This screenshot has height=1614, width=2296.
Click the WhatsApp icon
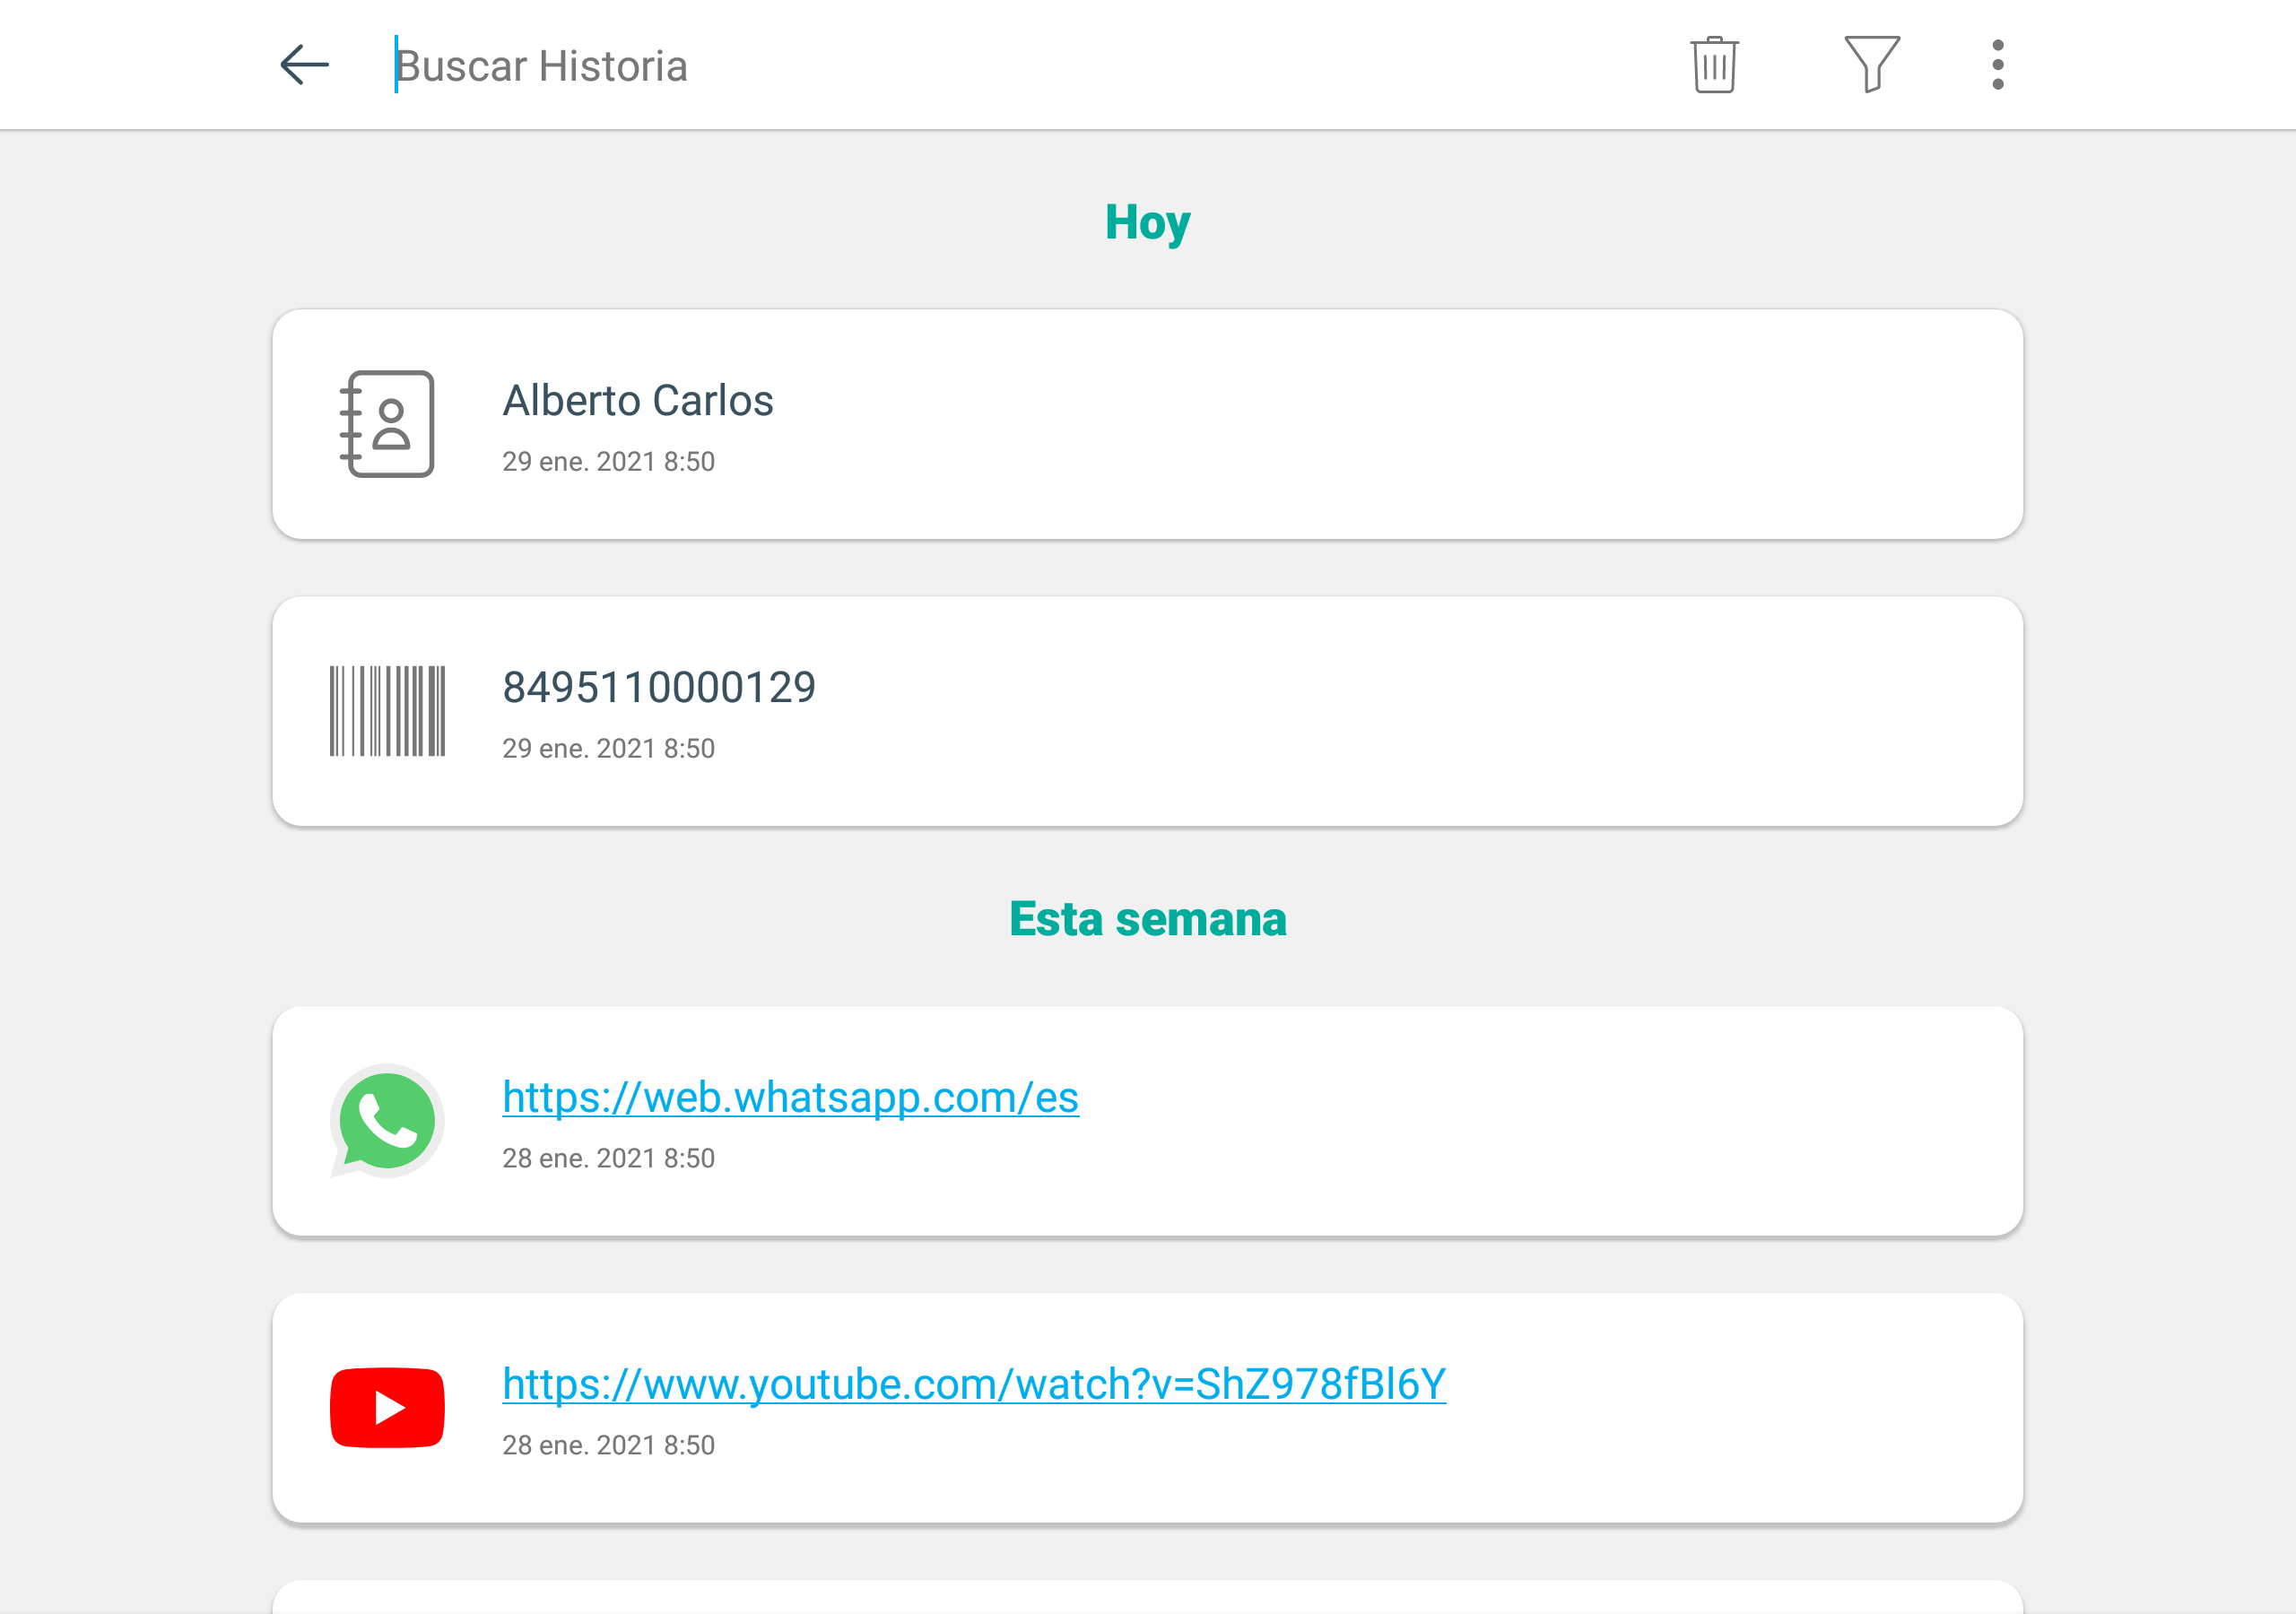coord(387,1120)
